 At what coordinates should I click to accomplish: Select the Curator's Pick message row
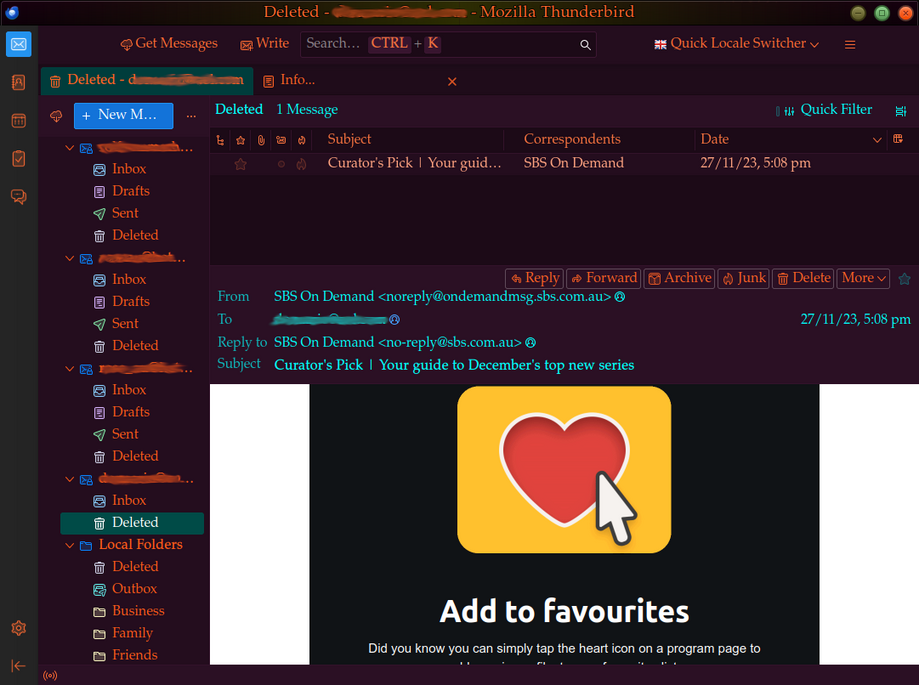[x=564, y=163]
